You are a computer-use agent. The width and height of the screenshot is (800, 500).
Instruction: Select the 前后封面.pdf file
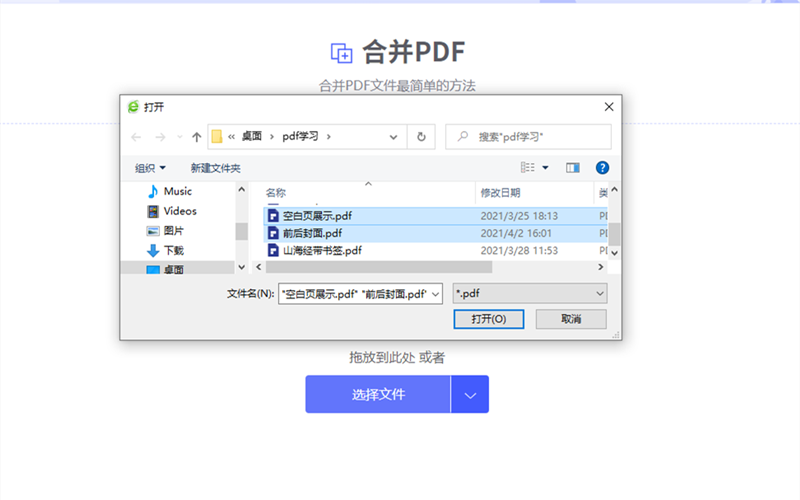(312, 233)
